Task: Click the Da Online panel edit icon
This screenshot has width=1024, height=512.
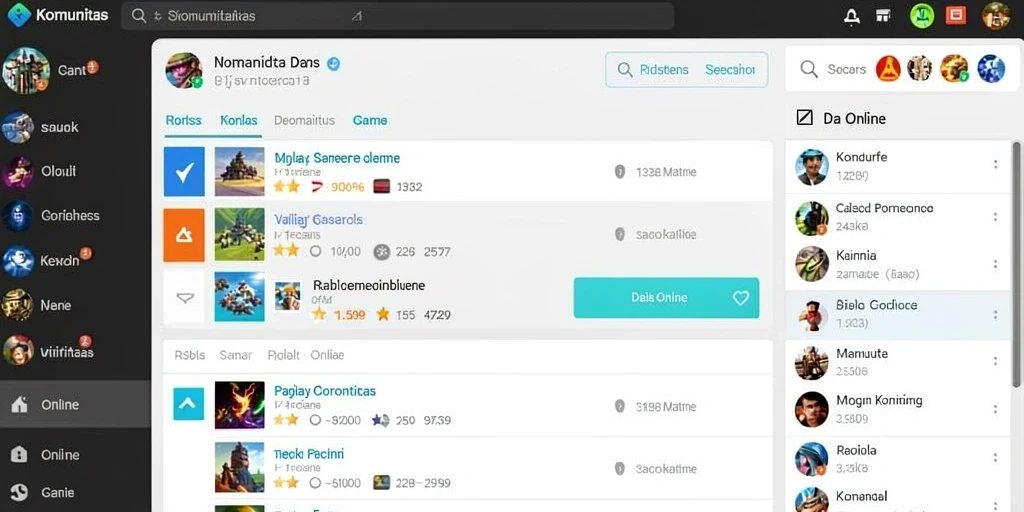Action: coord(805,118)
